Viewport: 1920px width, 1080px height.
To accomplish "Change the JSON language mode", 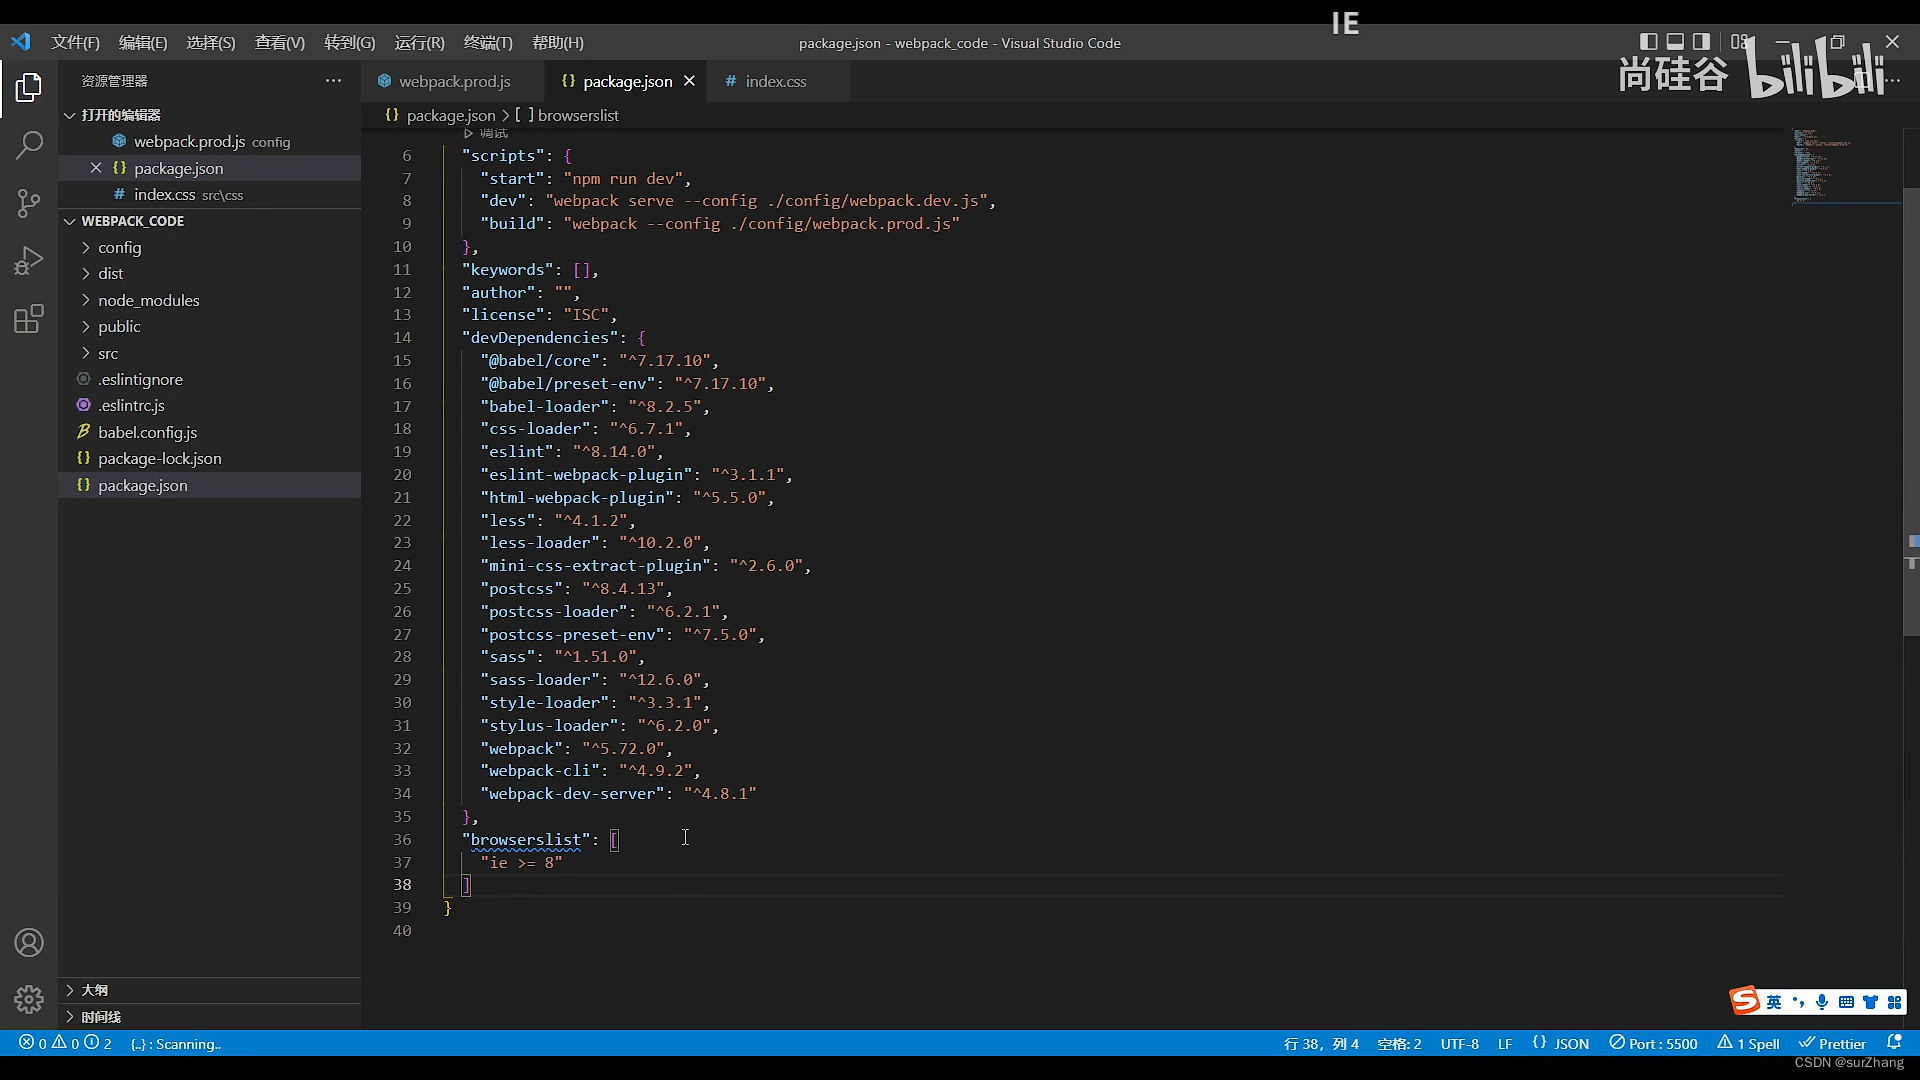I will (x=1560, y=1043).
